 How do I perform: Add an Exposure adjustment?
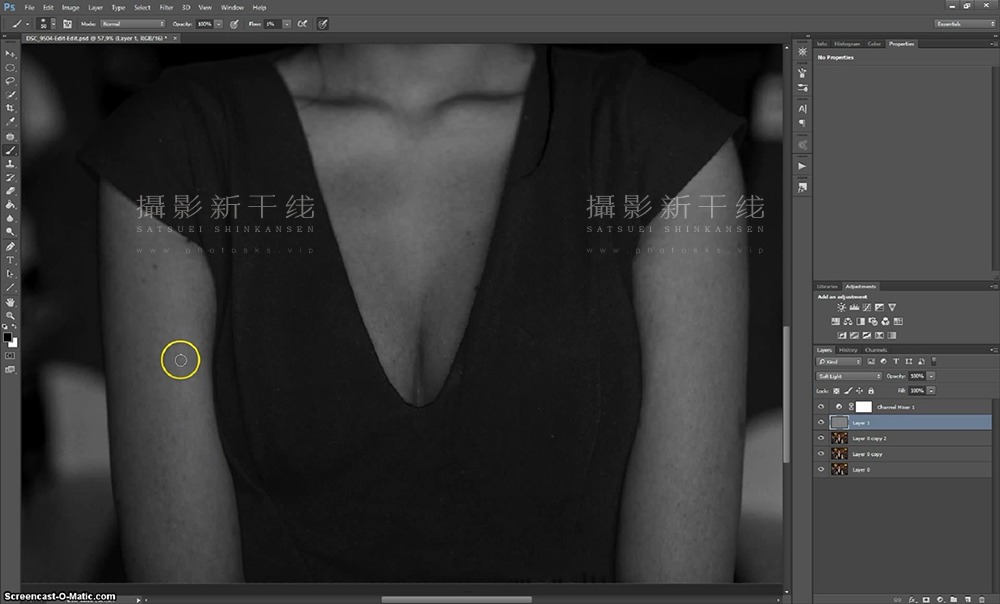(x=879, y=307)
